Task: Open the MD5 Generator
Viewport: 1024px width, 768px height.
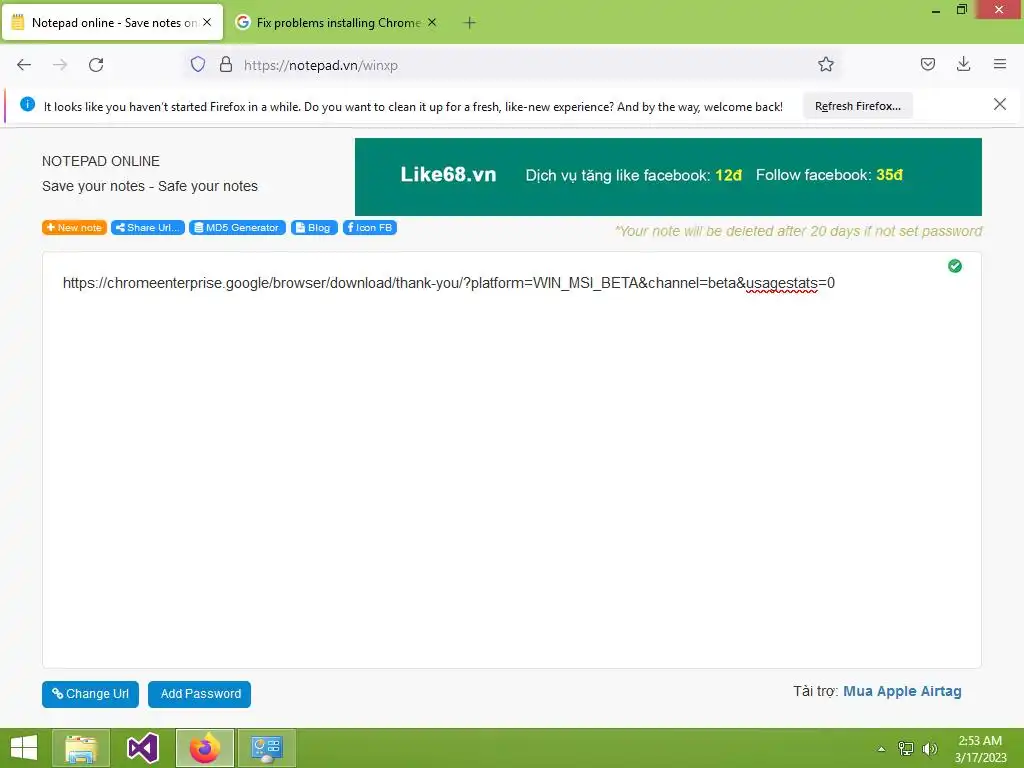Action: 237,227
